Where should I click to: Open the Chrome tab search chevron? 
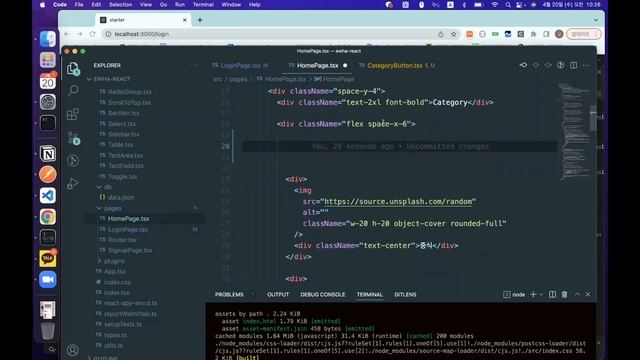(x=596, y=20)
